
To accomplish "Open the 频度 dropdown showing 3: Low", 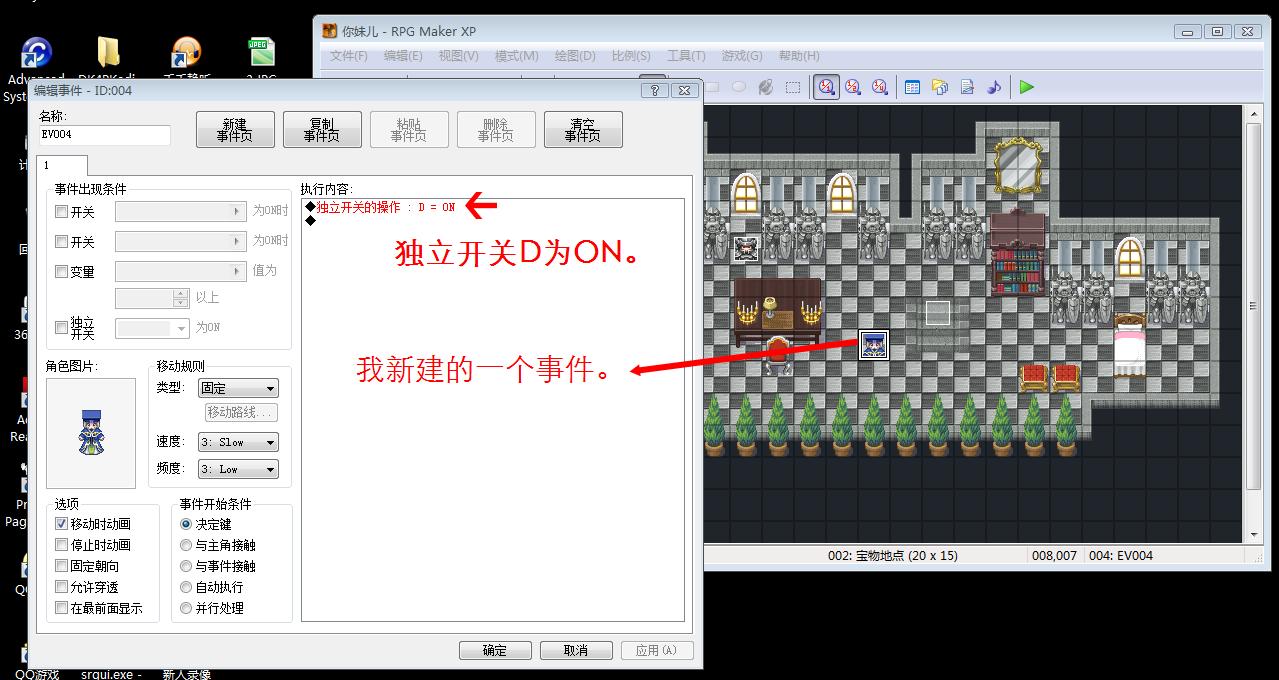I will (x=238, y=469).
